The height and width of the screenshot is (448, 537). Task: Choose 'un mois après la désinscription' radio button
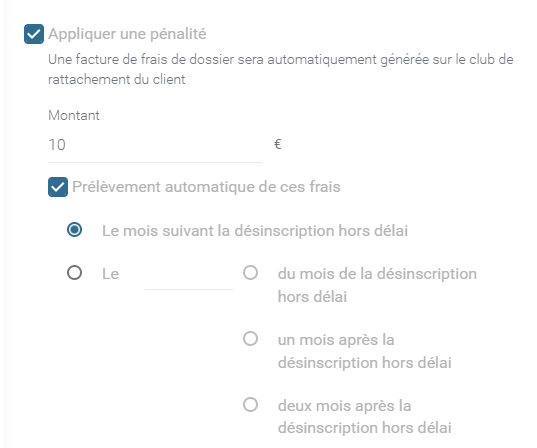tap(250, 339)
